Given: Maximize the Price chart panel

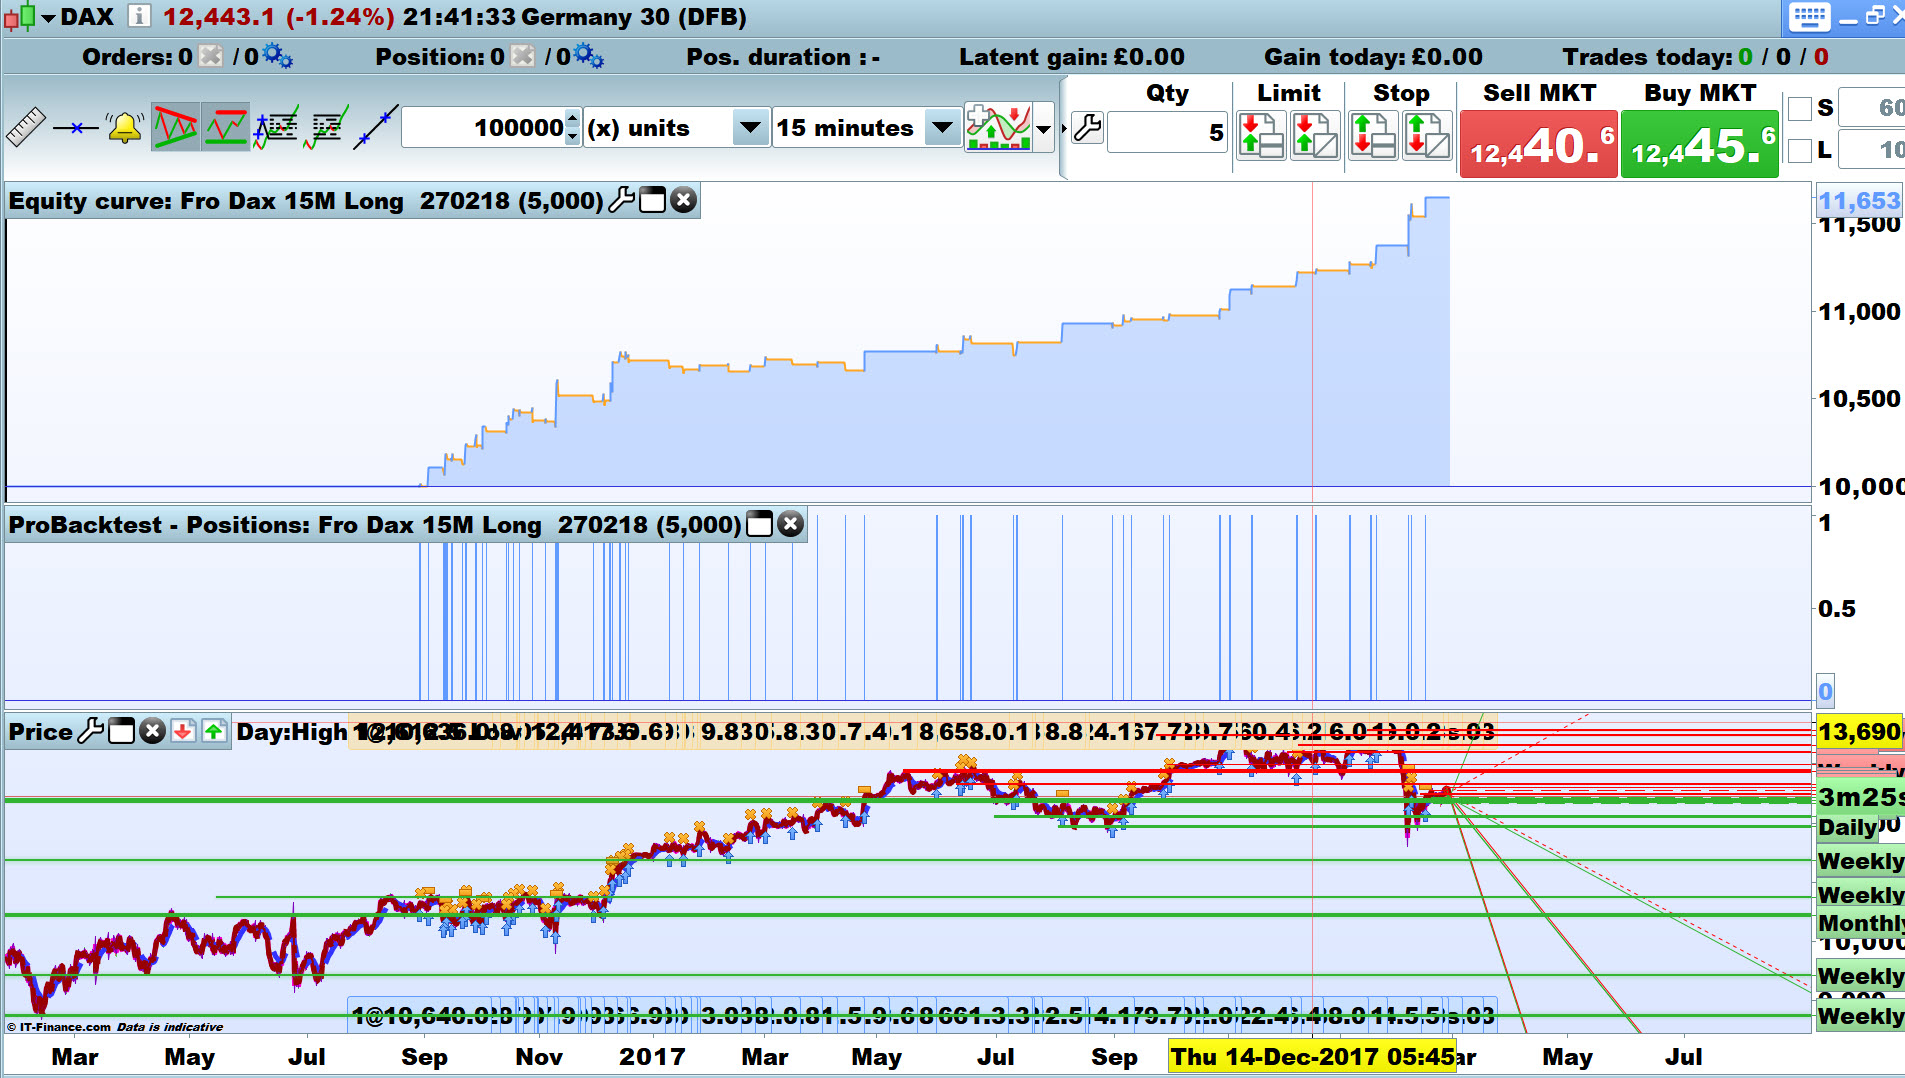Looking at the screenshot, I should pyautogui.click(x=121, y=731).
